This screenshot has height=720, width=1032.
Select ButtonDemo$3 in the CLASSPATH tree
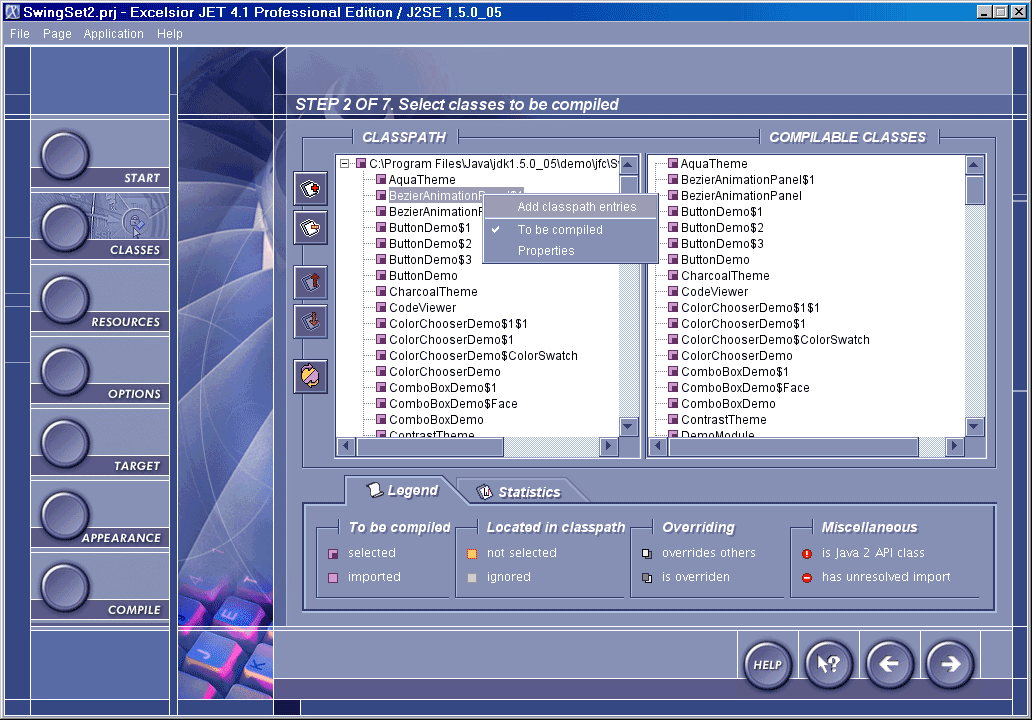coord(430,259)
